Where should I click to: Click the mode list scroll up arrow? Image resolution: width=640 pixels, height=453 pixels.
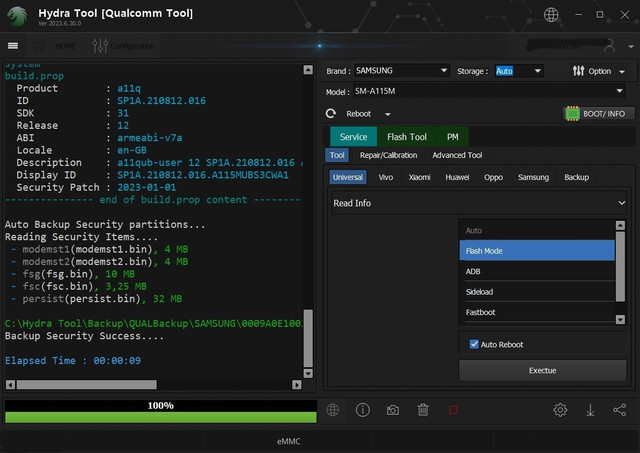click(620, 225)
